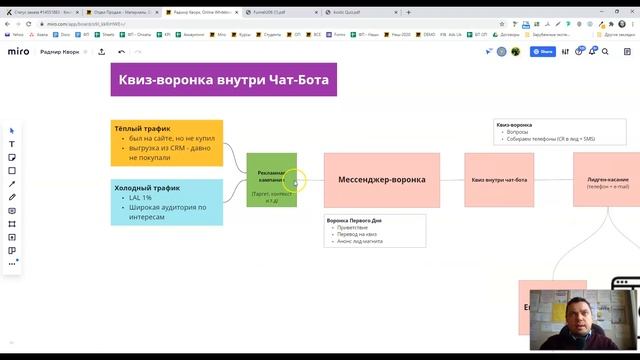The height and width of the screenshot is (360, 640).
Task: Select the Comment tool
Action: tap(12, 211)
